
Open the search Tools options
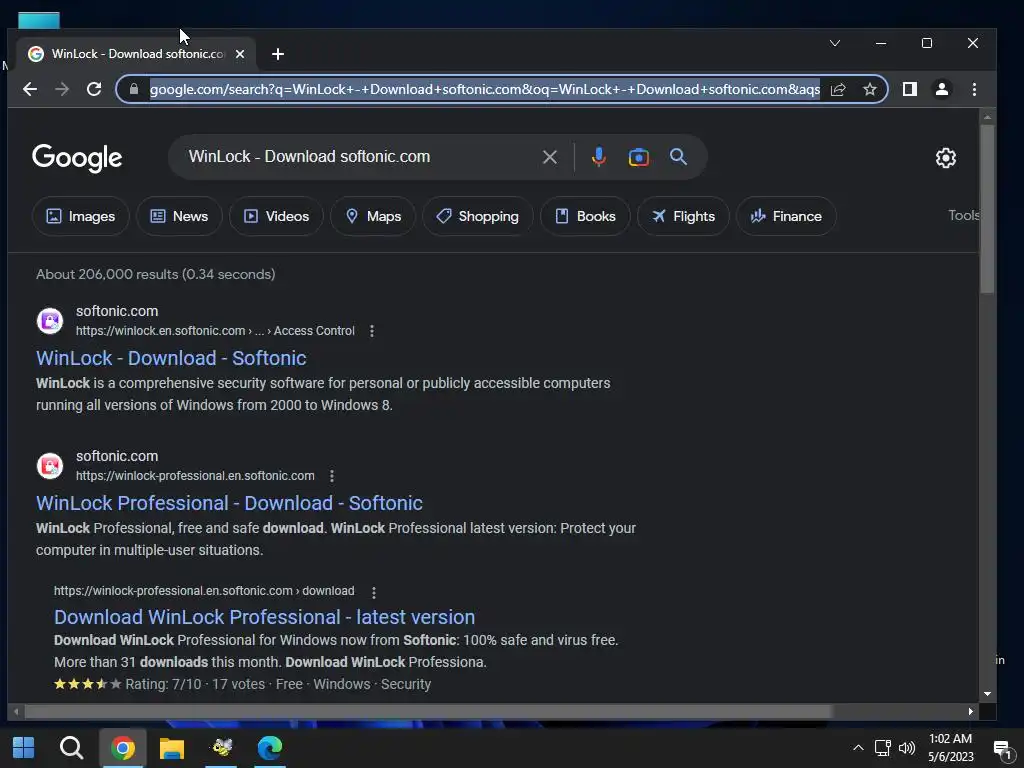coord(963,216)
